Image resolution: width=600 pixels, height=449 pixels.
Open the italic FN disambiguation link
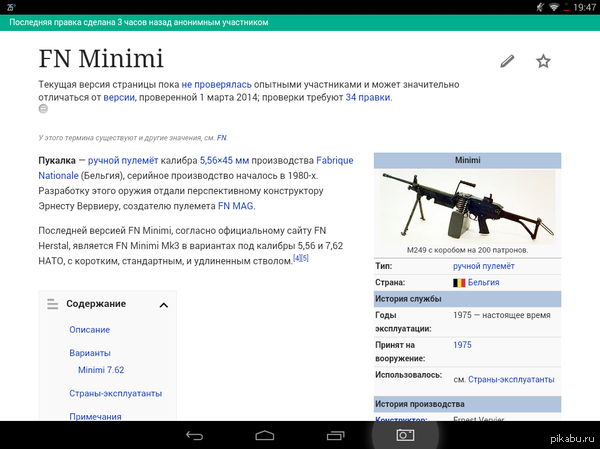pyautogui.click(x=222, y=138)
